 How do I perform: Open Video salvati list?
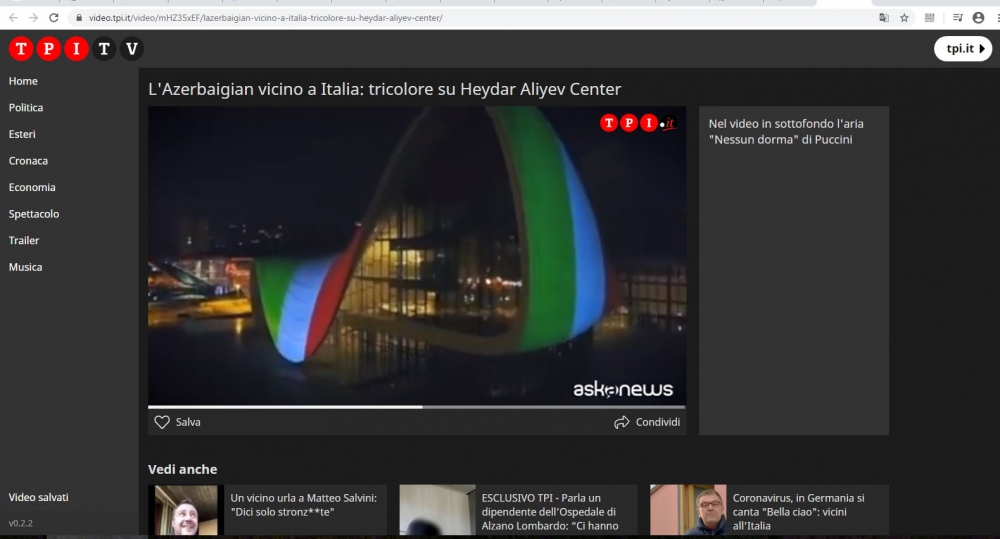coord(38,498)
